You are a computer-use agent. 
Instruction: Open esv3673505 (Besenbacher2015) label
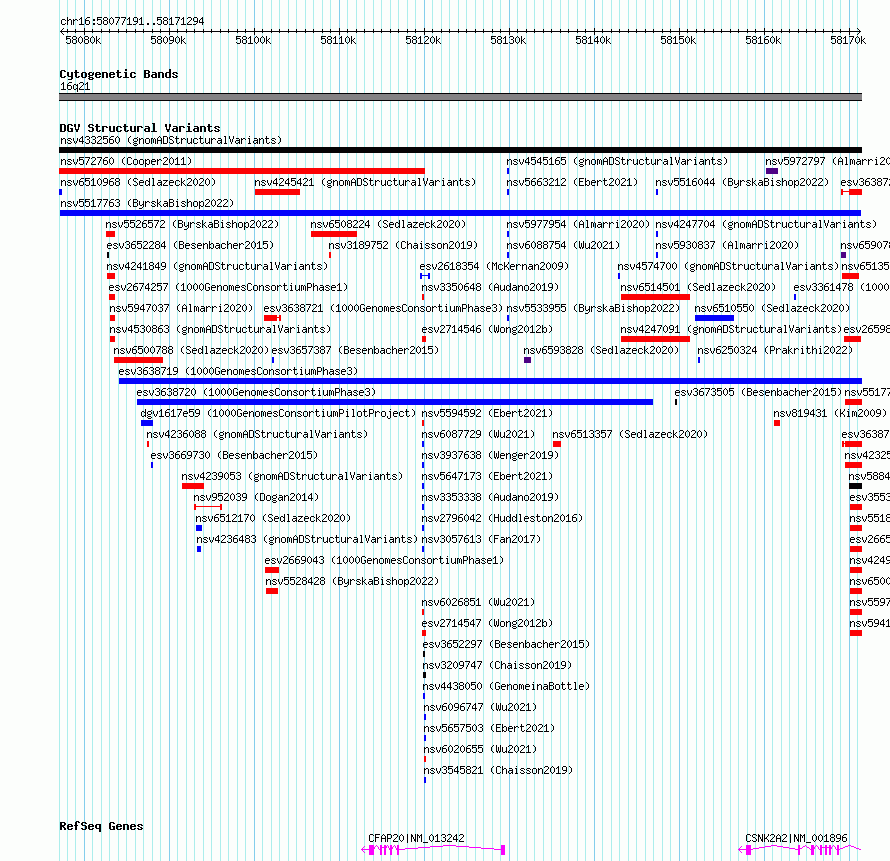click(758, 392)
